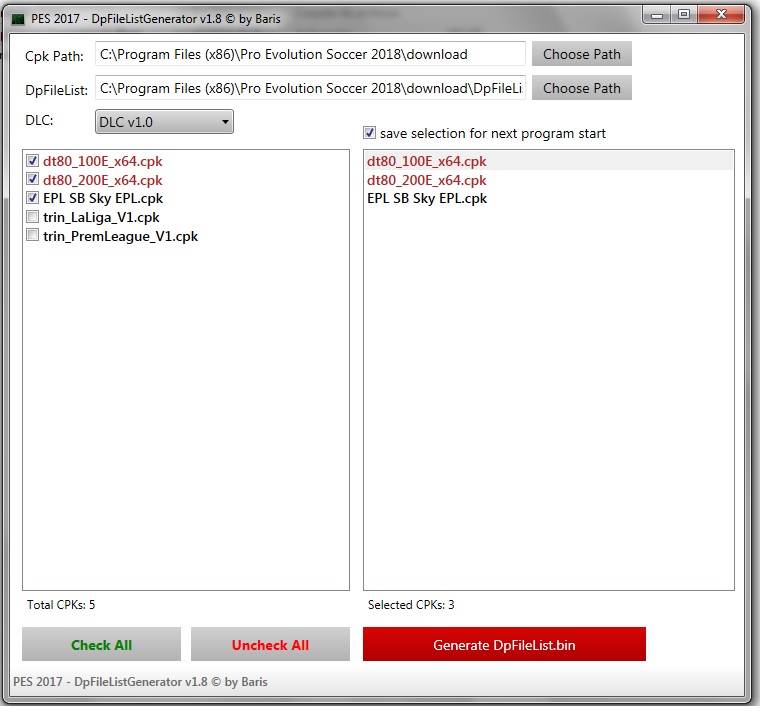The image size is (769, 716).
Task: Click the status bar text by Baris
Action: [x=140, y=682]
